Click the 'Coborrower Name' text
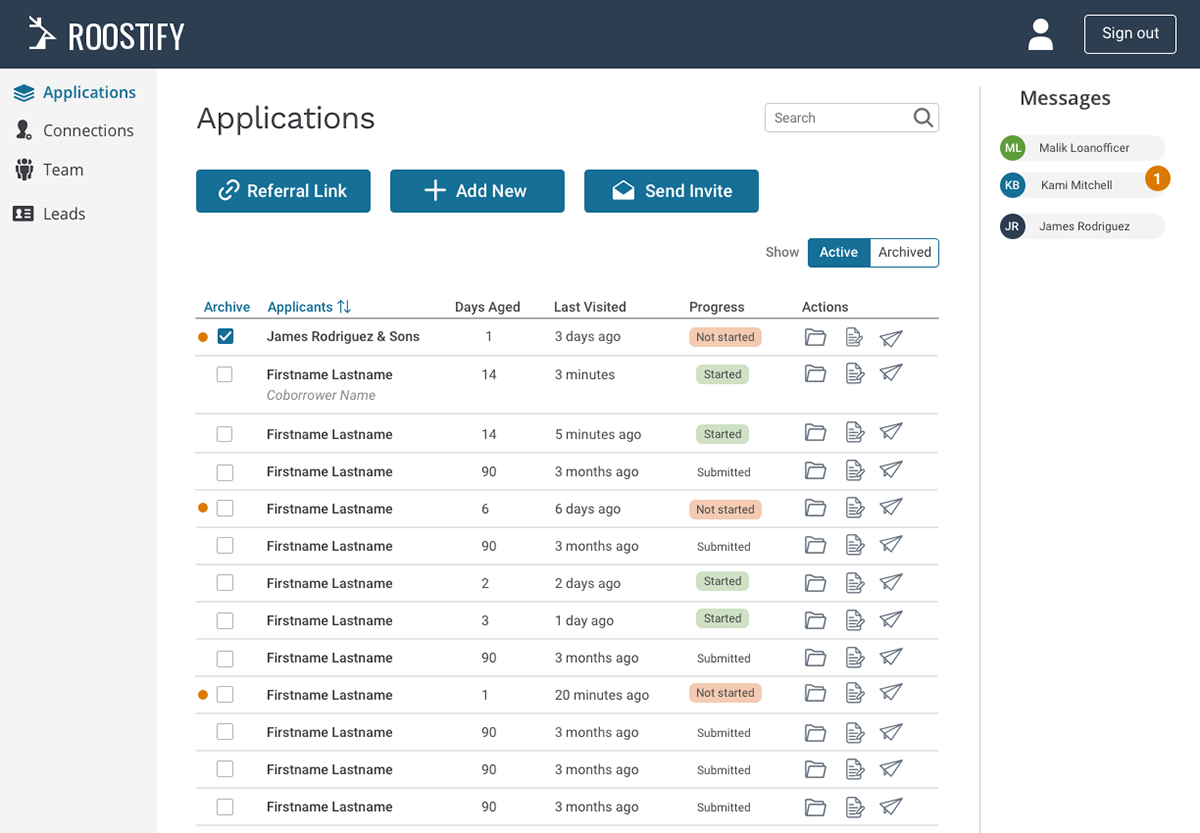The image size is (1200, 833). tap(321, 395)
